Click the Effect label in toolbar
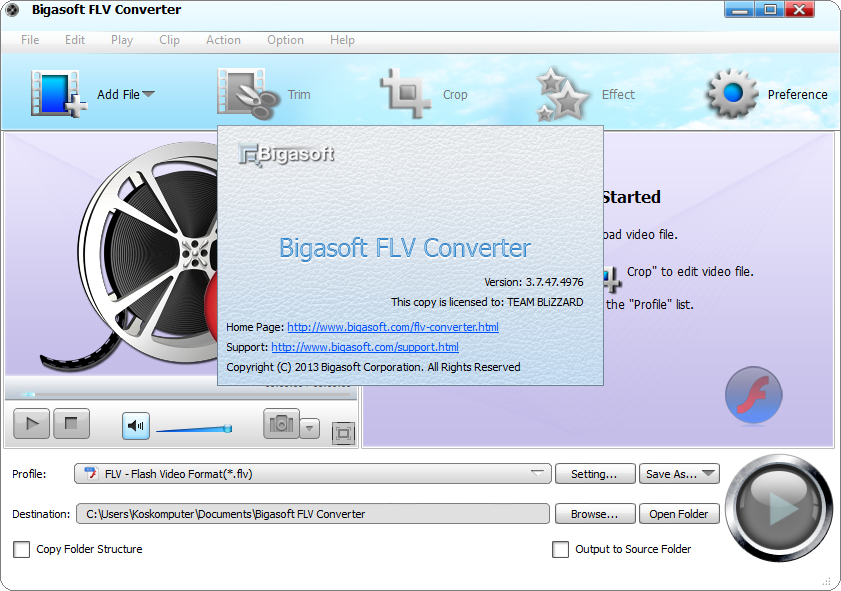Screen dimensions: 841x591 (618, 94)
